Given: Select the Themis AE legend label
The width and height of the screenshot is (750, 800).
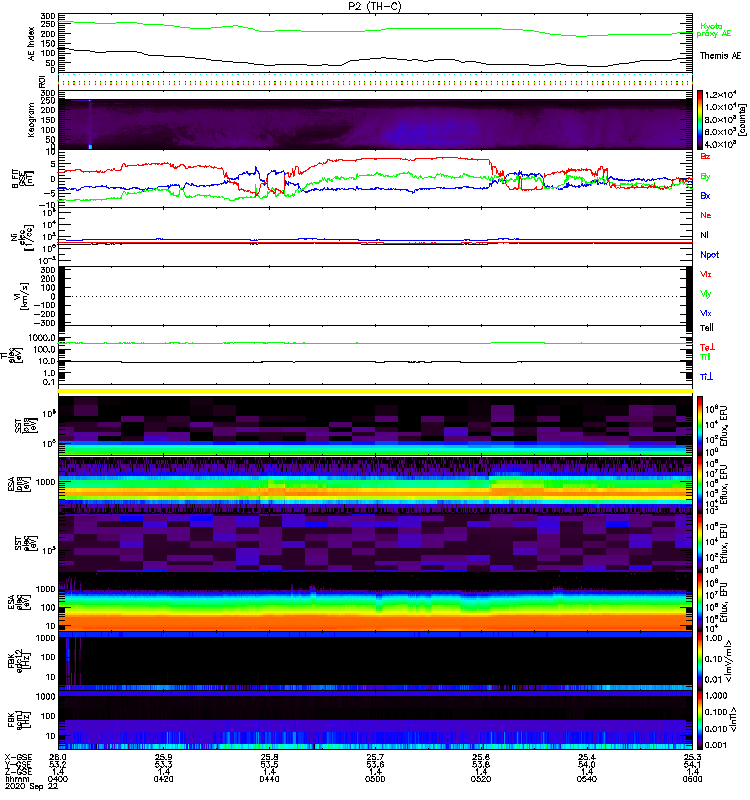Looking at the screenshot, I should click(x=720, y=56).
